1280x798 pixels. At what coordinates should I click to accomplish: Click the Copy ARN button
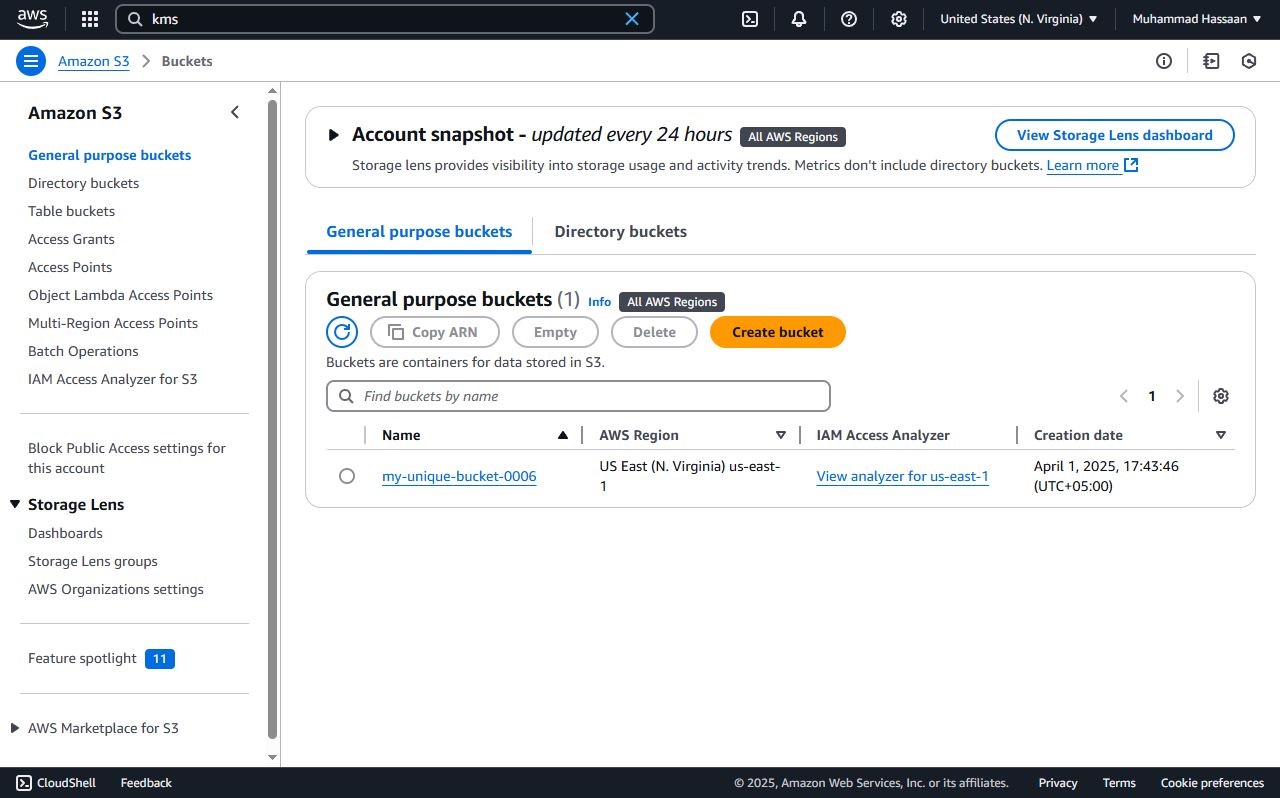point(433,332)
